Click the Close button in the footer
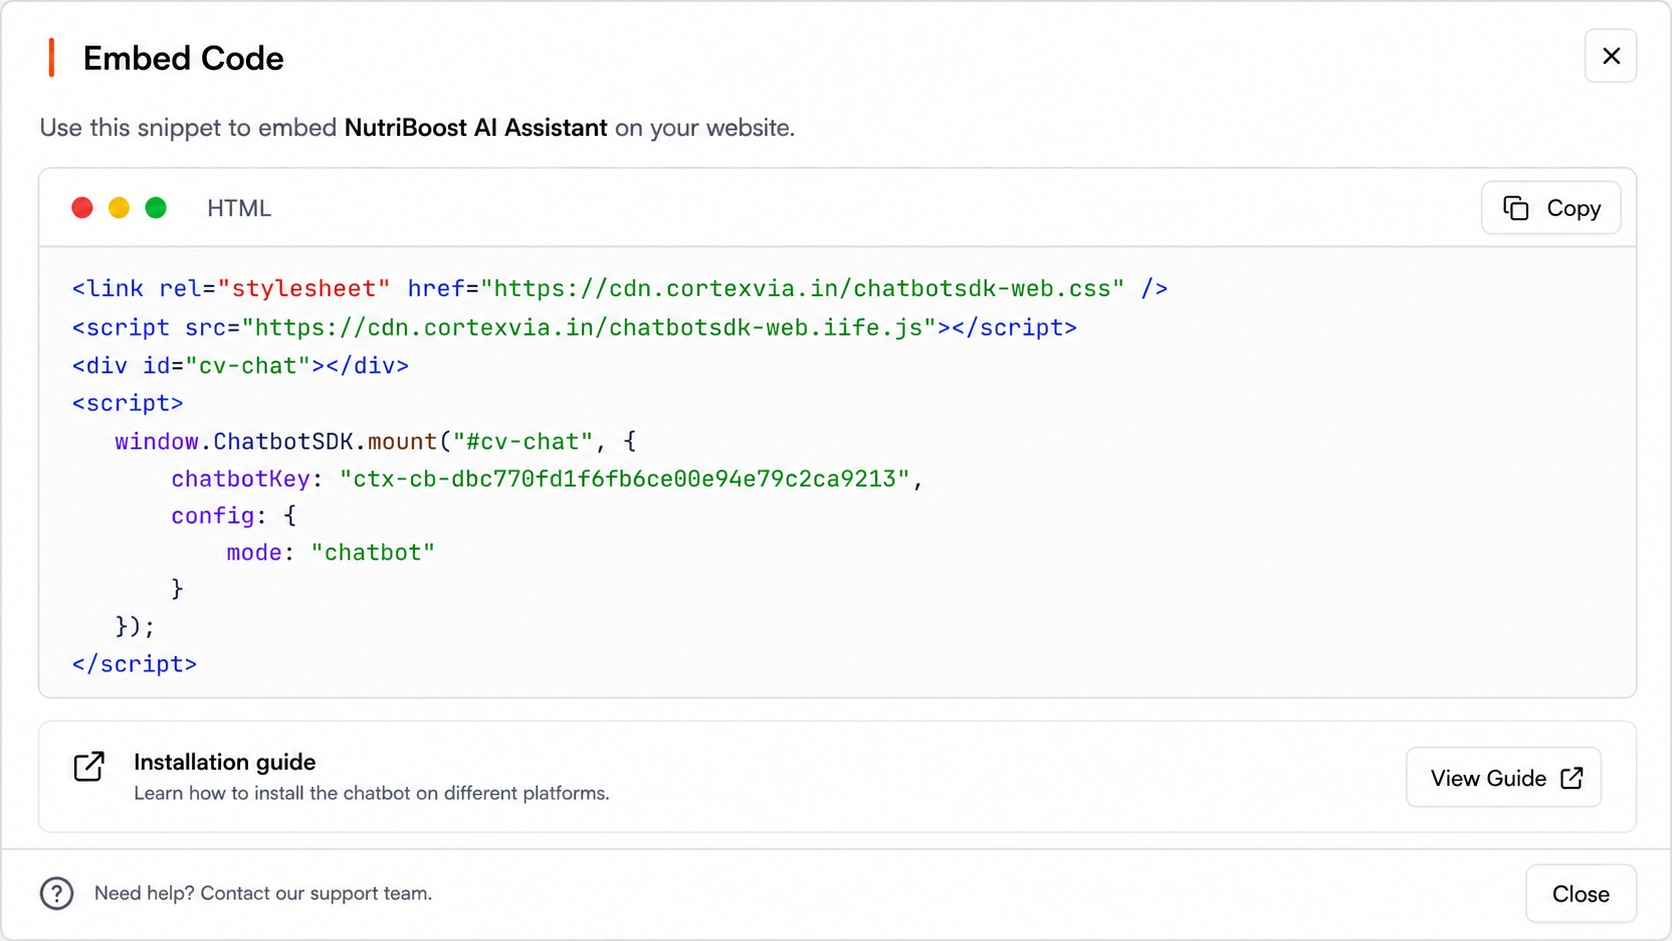The image size is (1672, 941). [x=1580, y=894]
